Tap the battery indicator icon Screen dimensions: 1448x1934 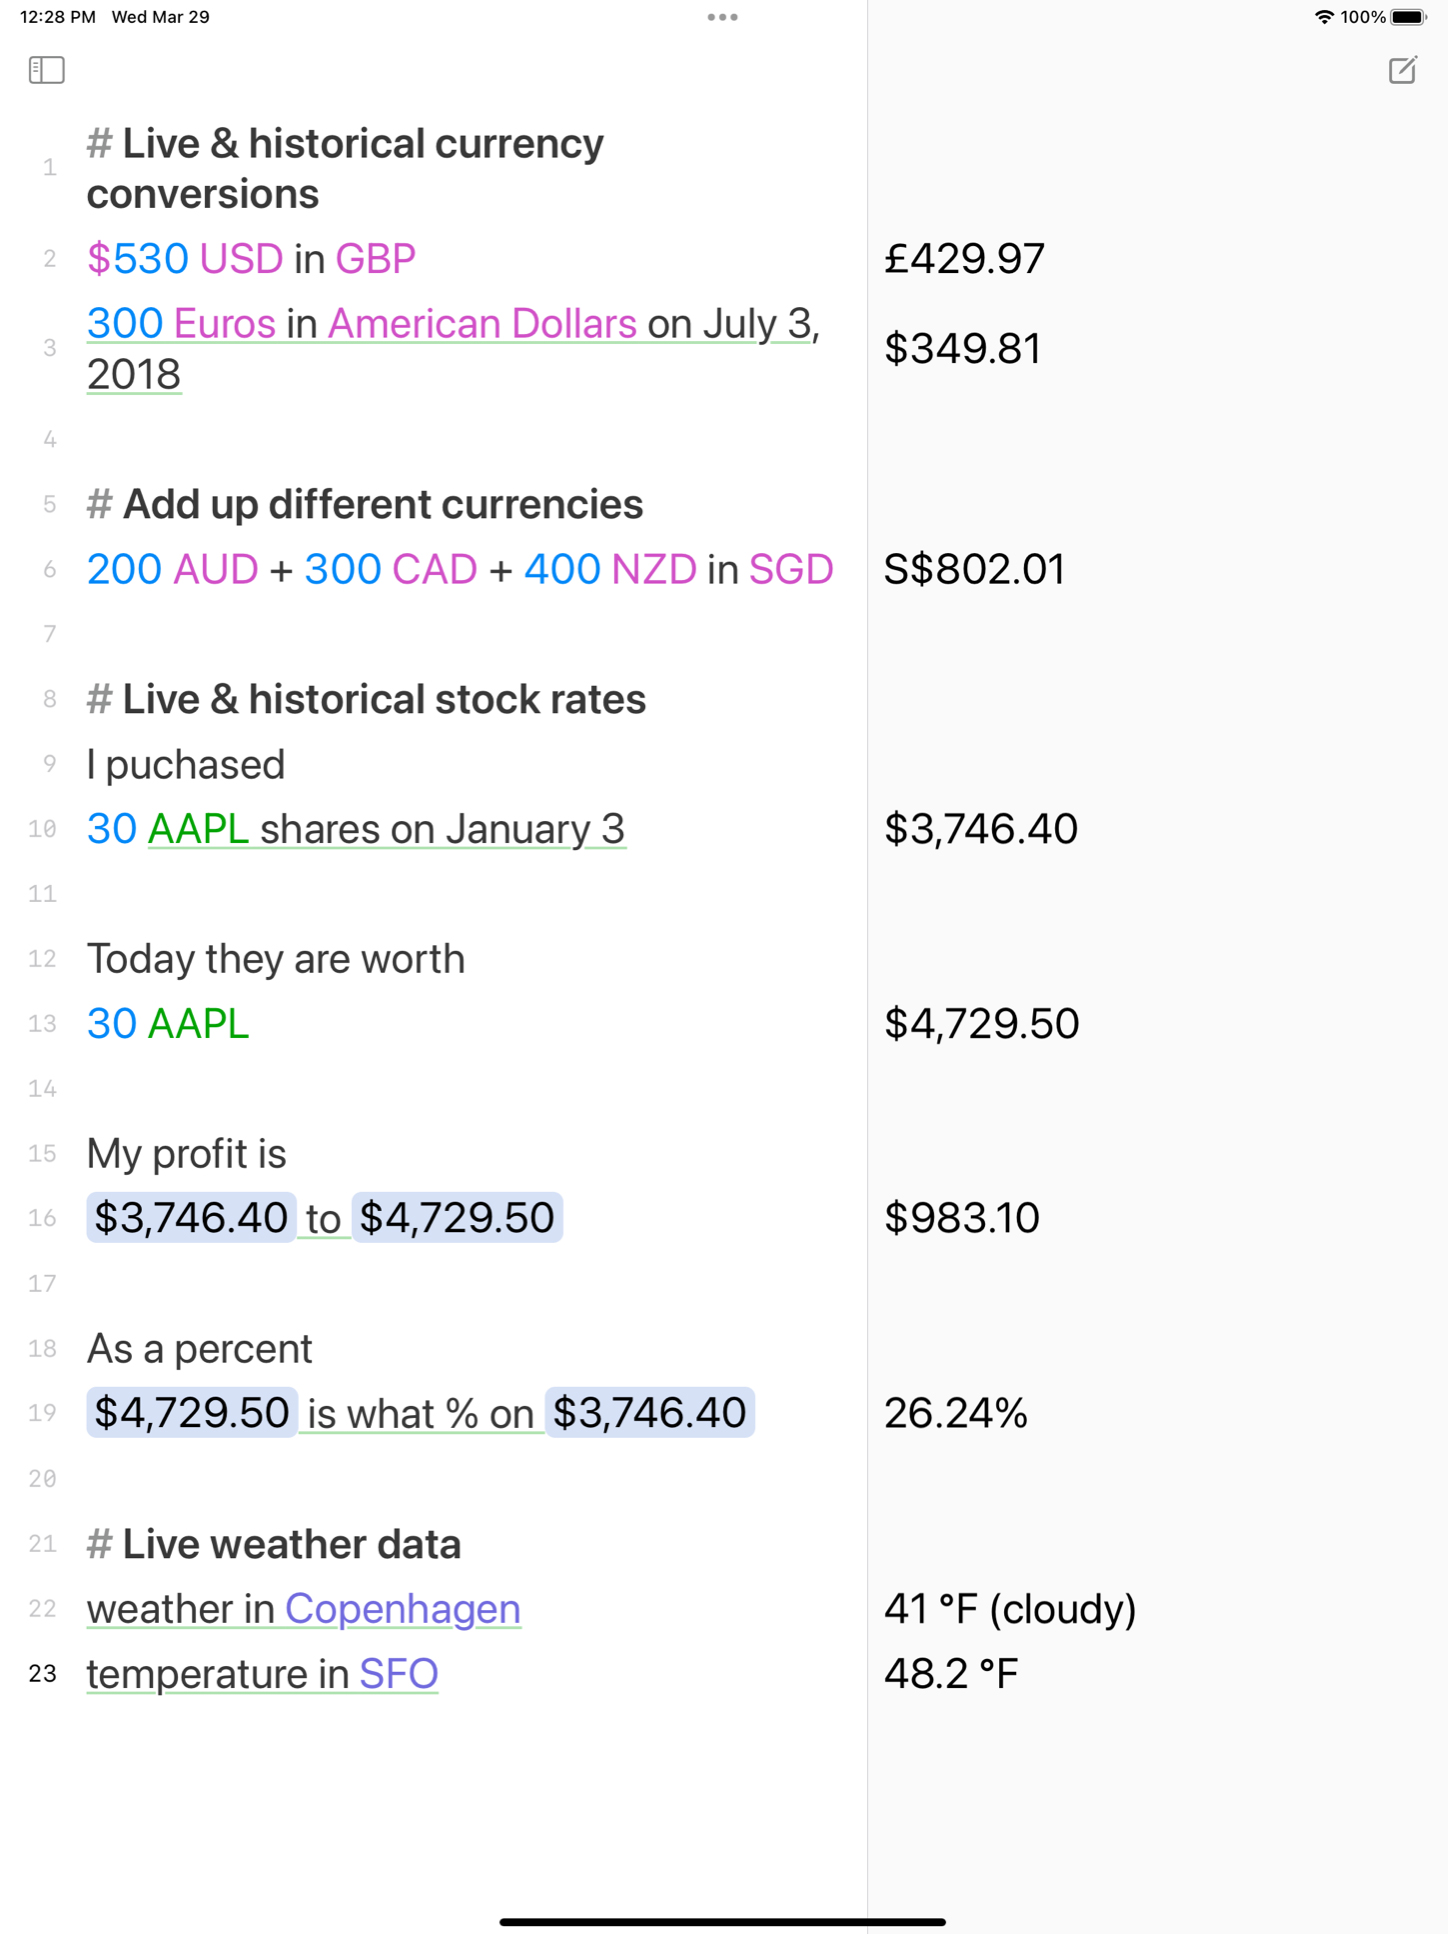pos(1408,17)
